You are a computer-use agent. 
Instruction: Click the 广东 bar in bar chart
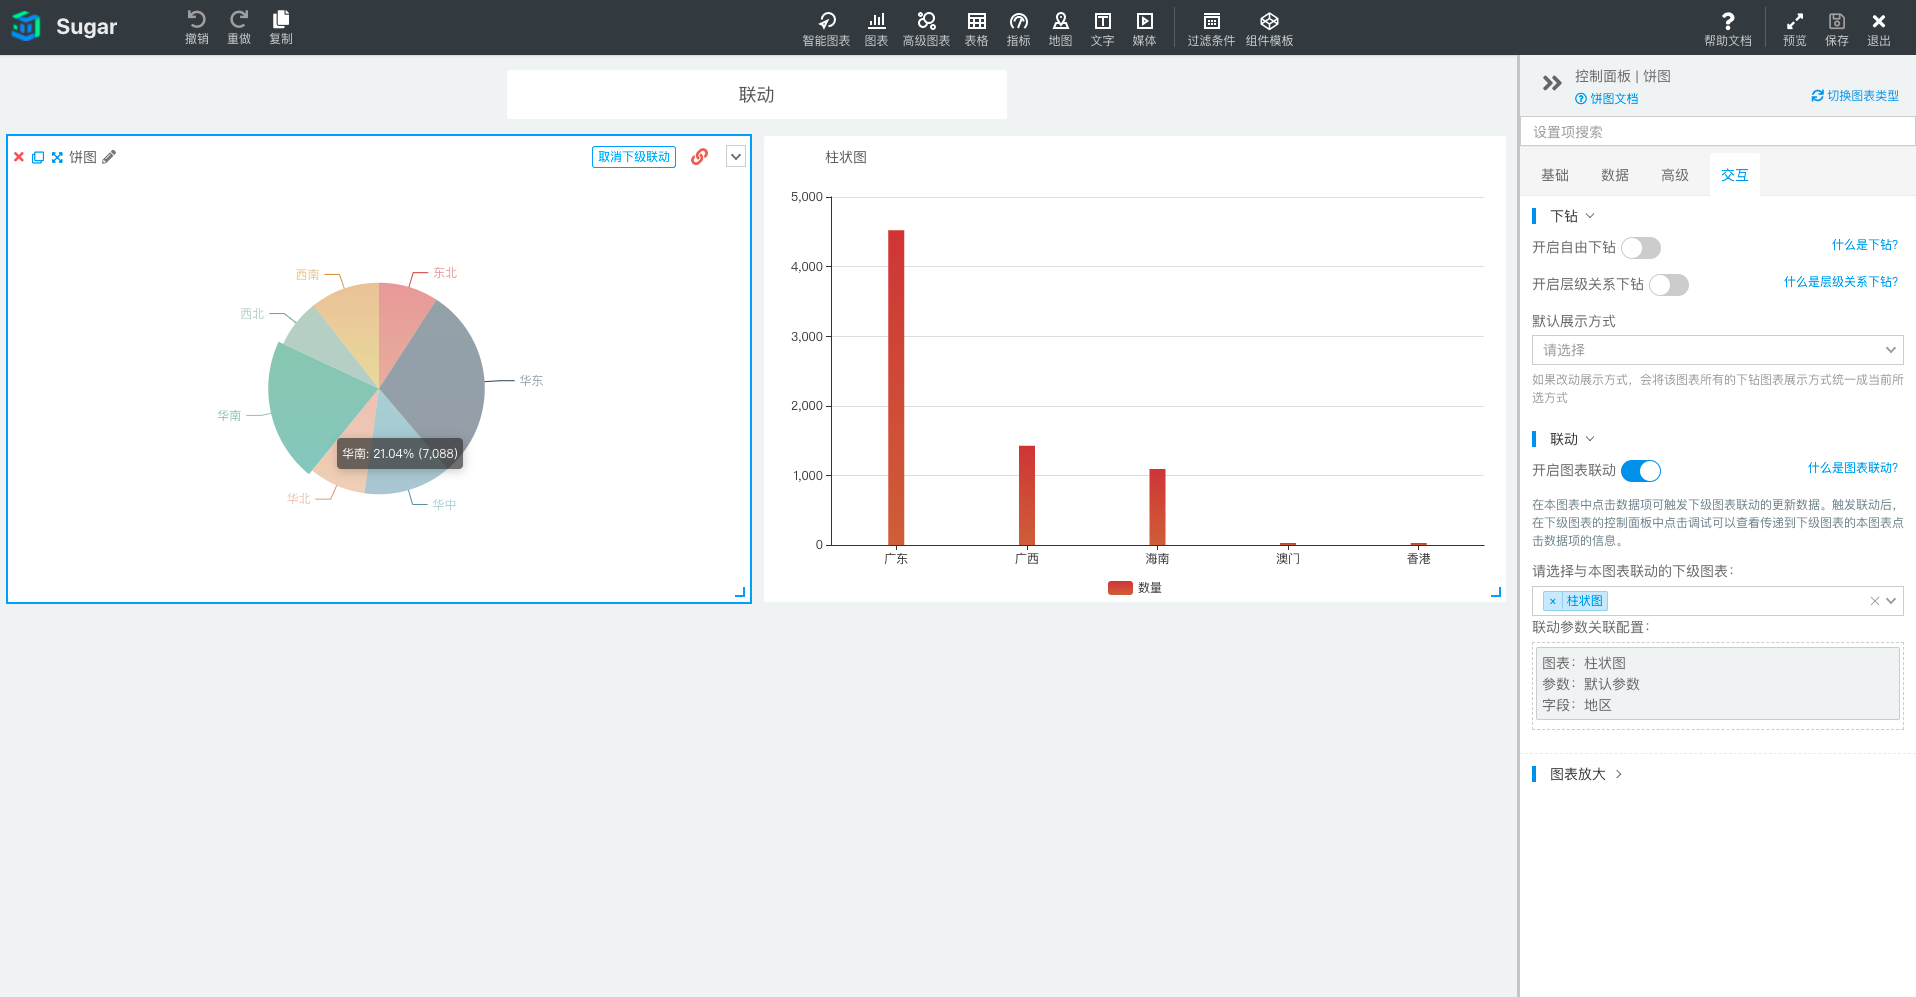pos(896,388)
